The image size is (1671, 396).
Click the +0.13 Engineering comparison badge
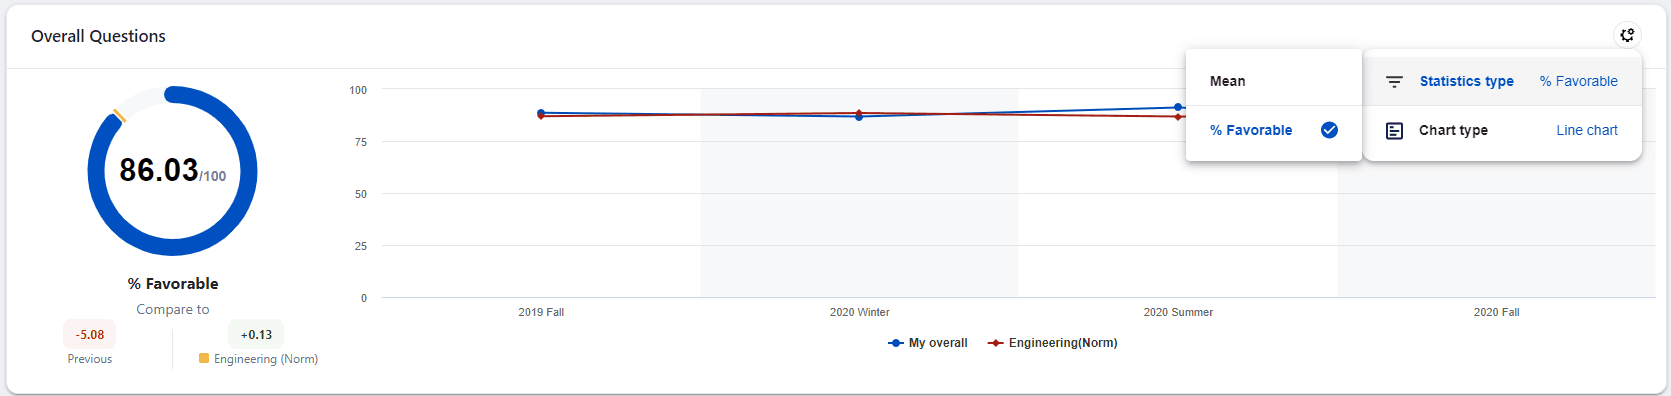(x=256, y=334)
